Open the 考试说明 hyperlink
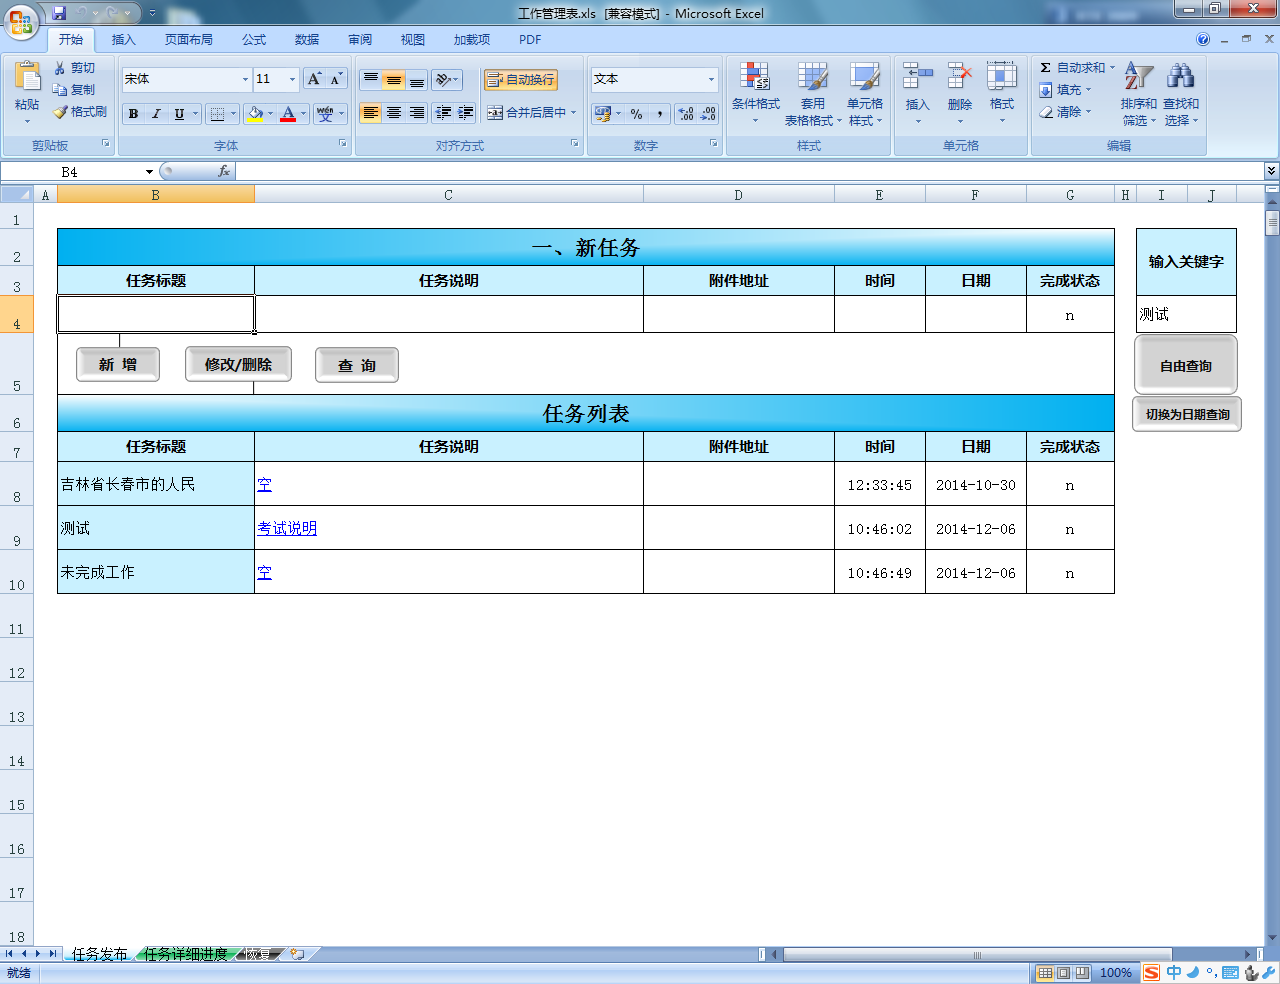 (287, 528)
